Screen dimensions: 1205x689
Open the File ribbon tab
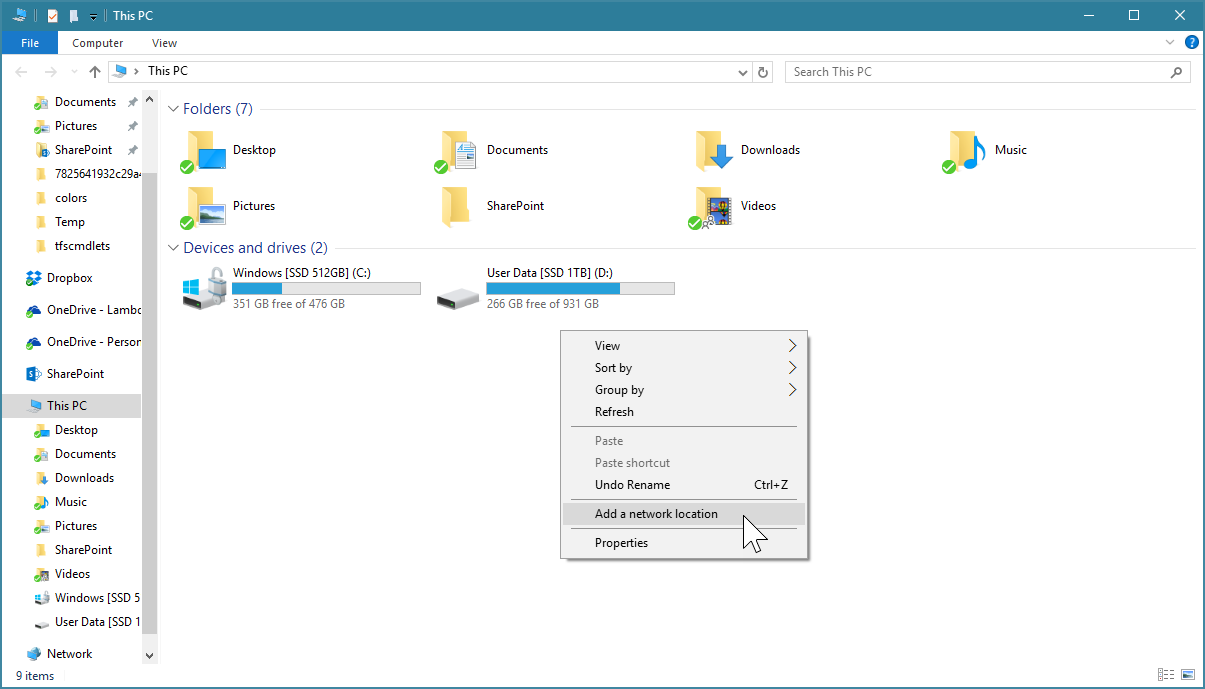(x=30, y=43)
